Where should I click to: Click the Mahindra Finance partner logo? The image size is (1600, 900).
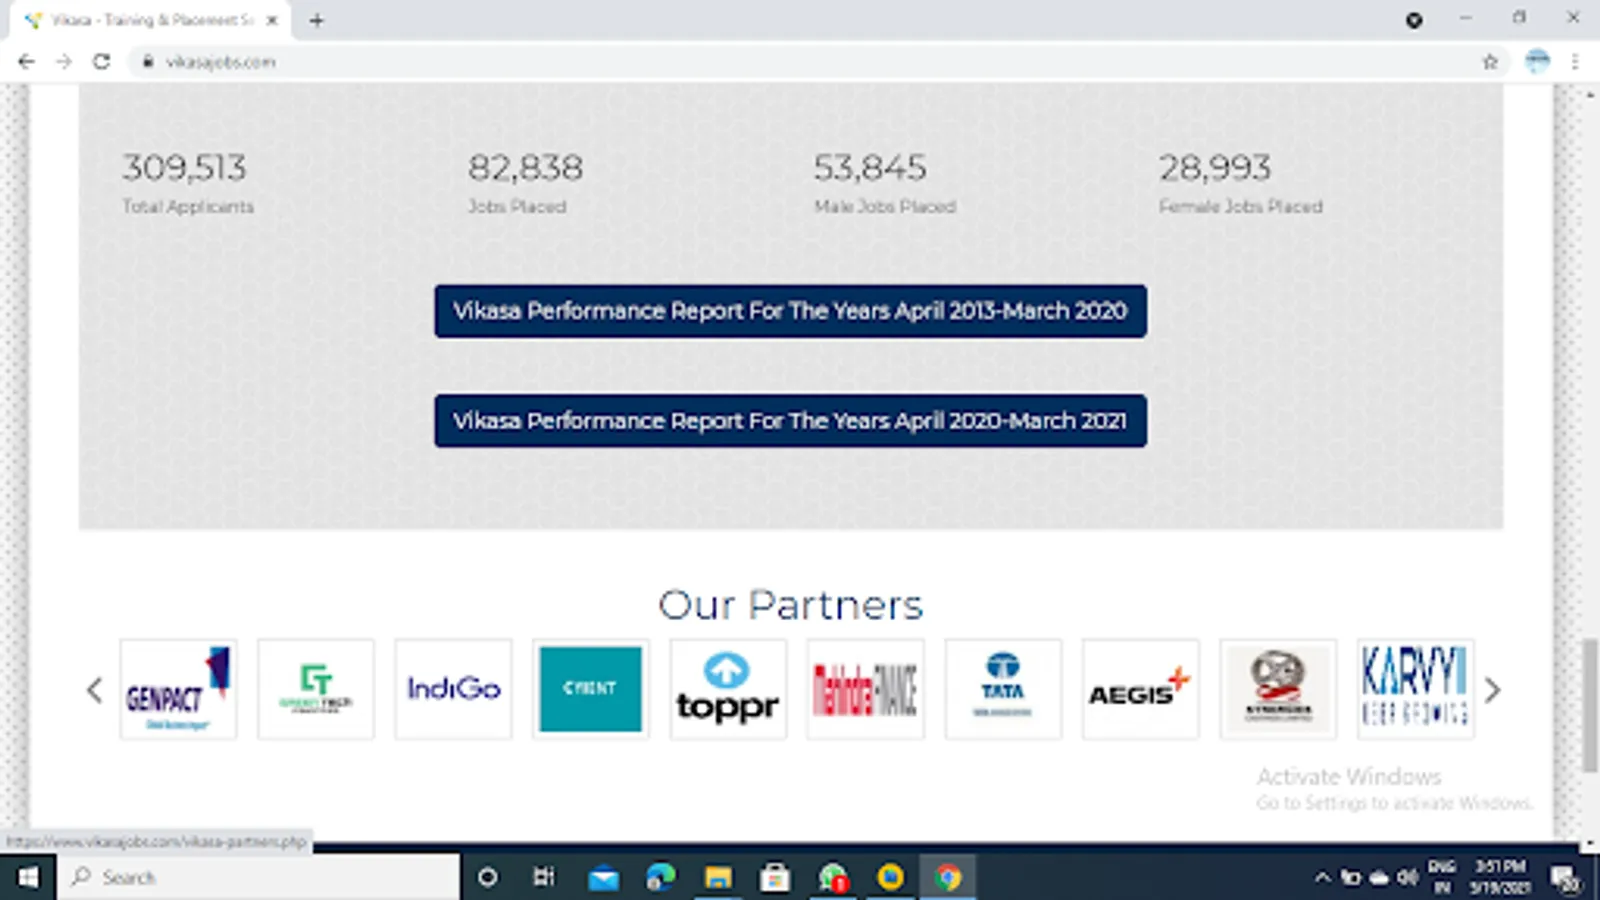(865, 689)
